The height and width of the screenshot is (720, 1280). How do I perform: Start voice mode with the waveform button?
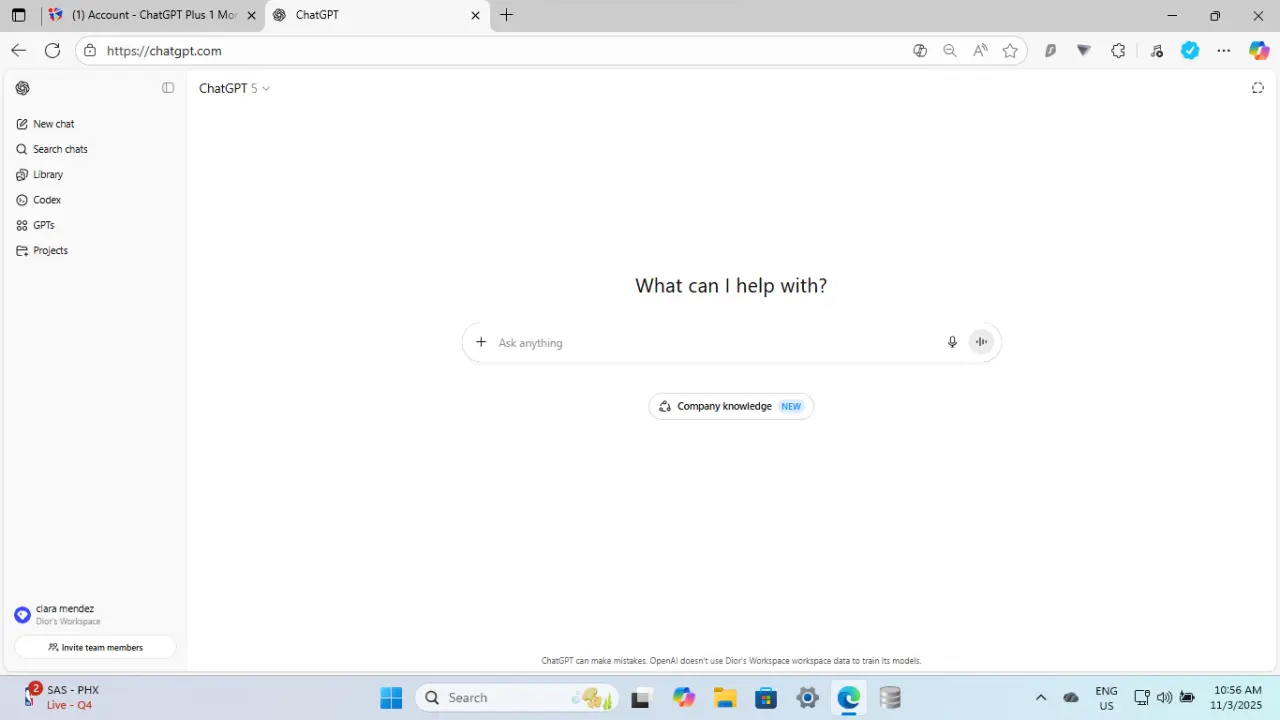[x=982, y=342]
